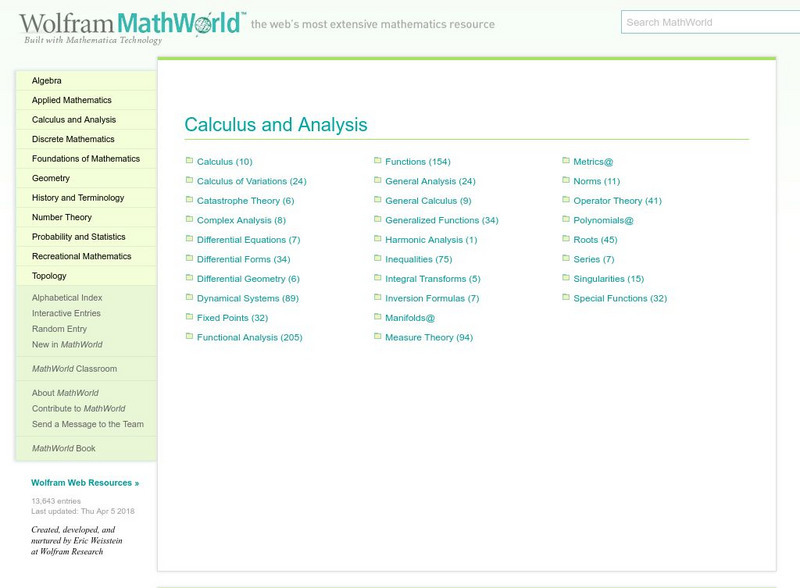Viewport: 800px width, 588px height.
Task: Click the folder icon beside Metrics@
Action: (x=565, y=161)
